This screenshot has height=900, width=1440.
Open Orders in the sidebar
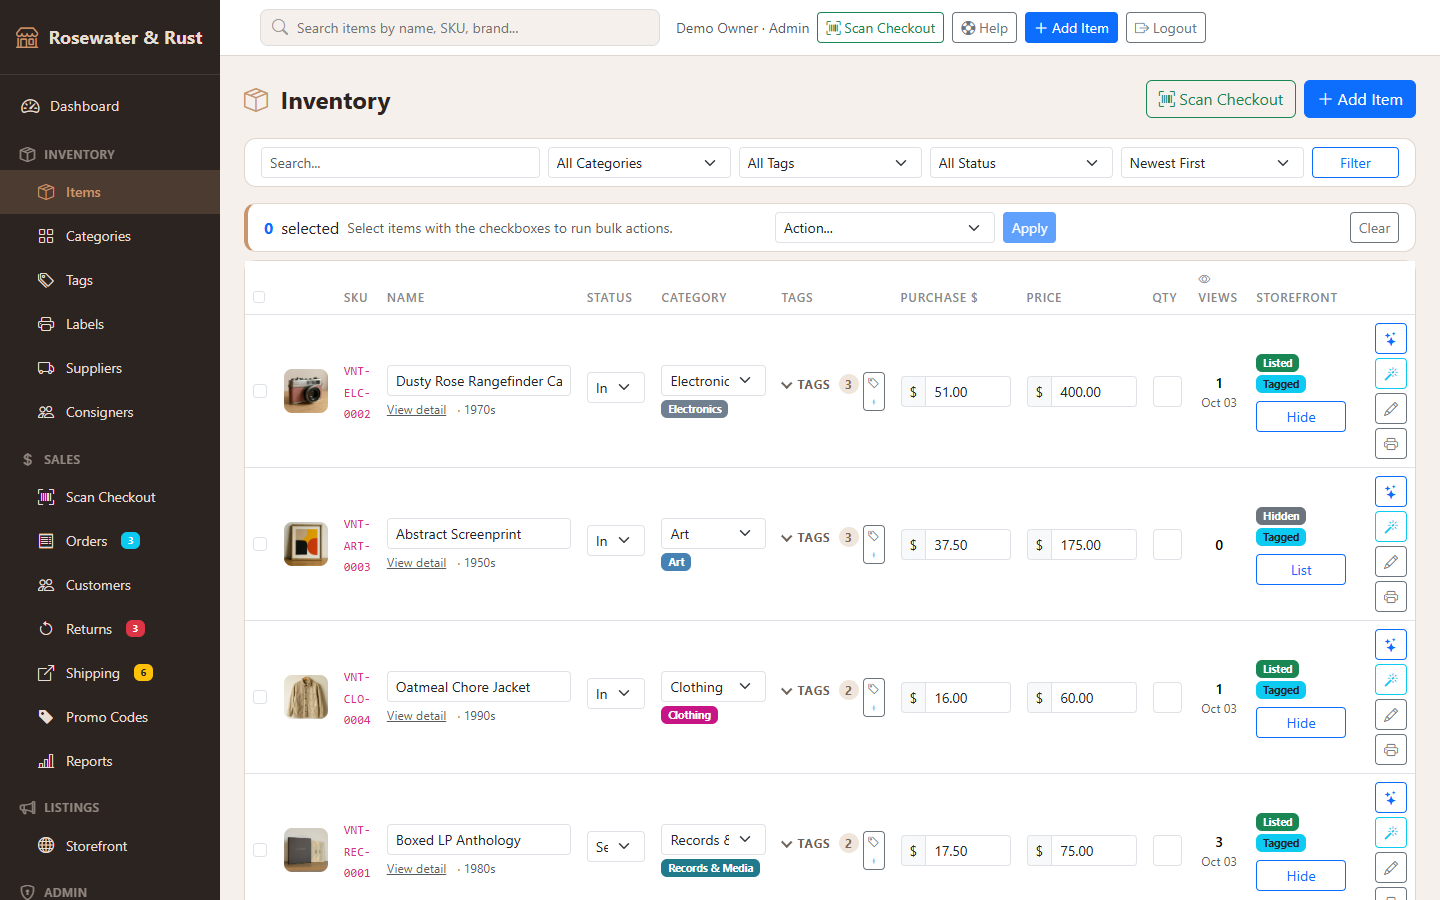click(x=110, y=541)
